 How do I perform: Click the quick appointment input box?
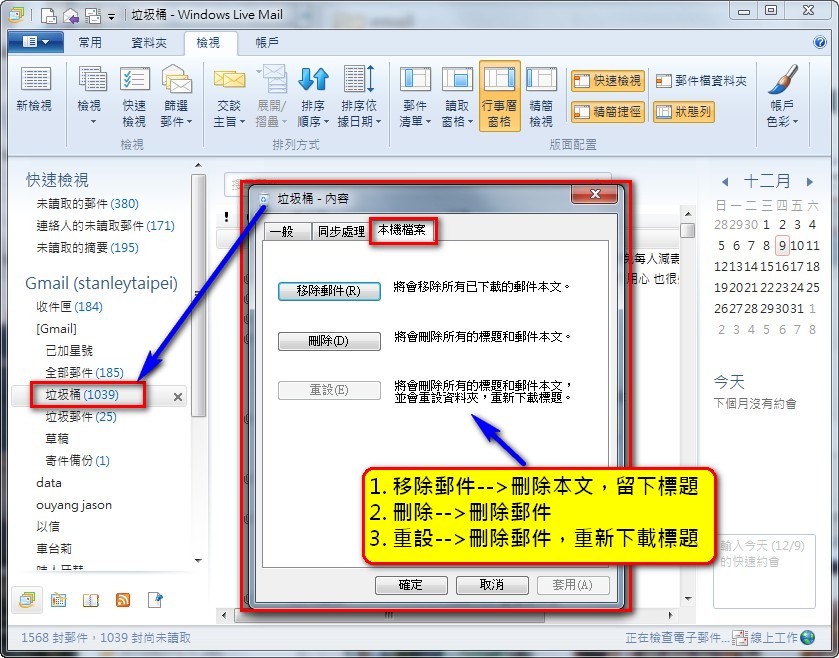(x=764, y=571)
